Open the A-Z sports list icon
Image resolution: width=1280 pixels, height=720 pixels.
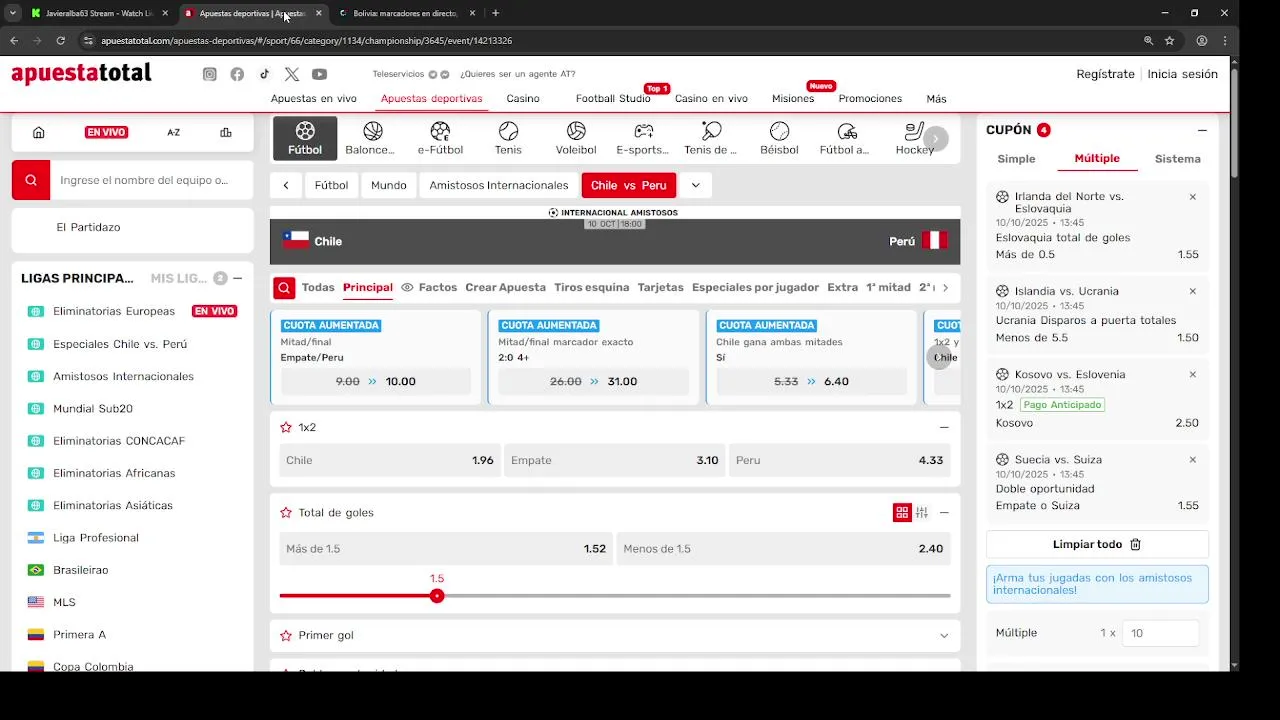pos(174,132)
